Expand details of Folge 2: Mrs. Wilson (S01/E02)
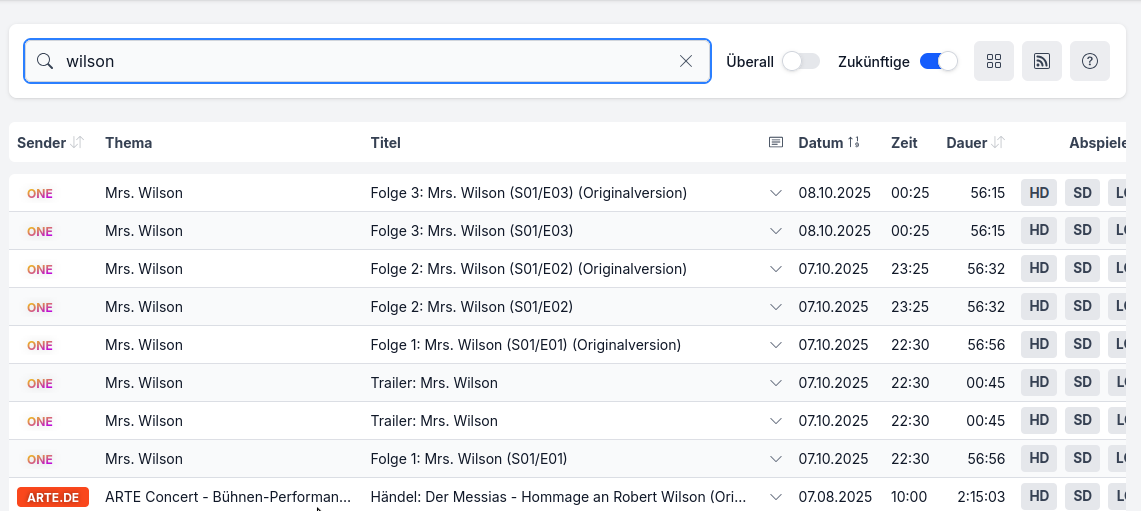The height and width of the screenshot is (511, 1141). tap(776, 307)
